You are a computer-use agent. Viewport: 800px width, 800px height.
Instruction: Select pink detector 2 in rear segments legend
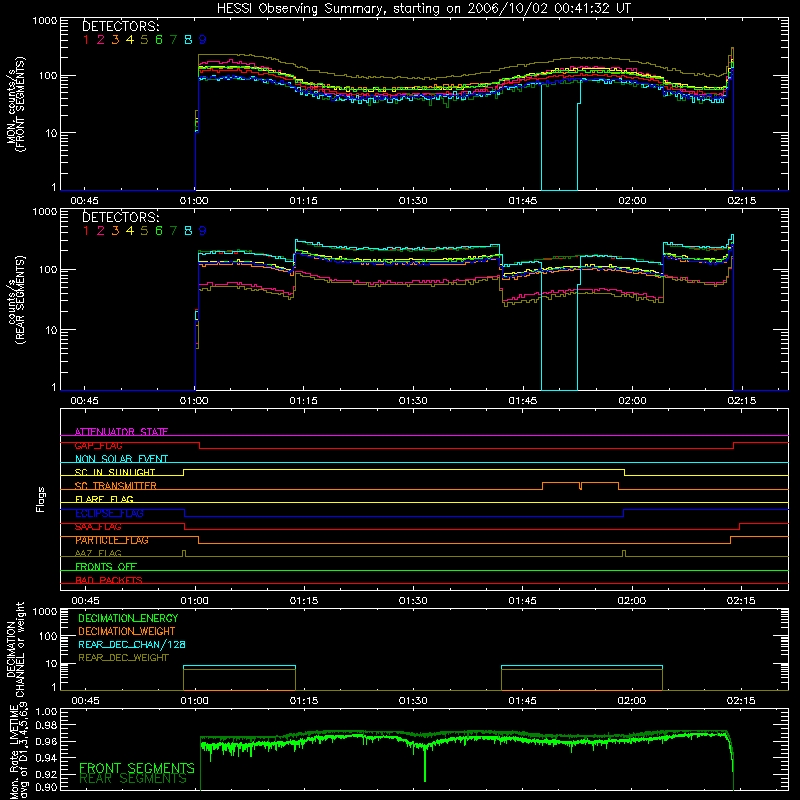101,231
